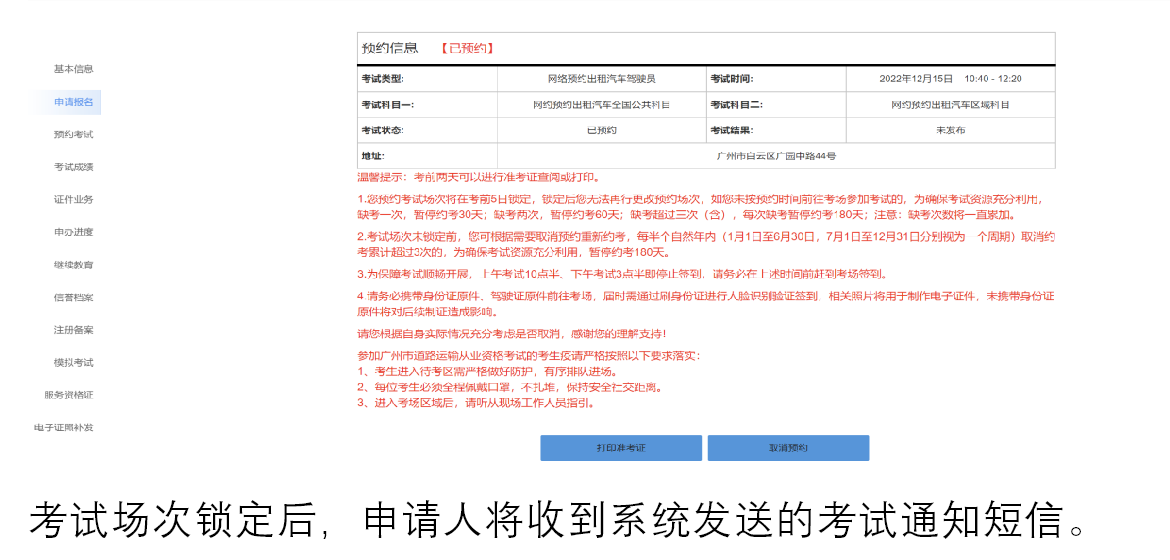Select 信誉档案 from the left menu
This screenshot has width=1170, height=560.
[73, 297]
